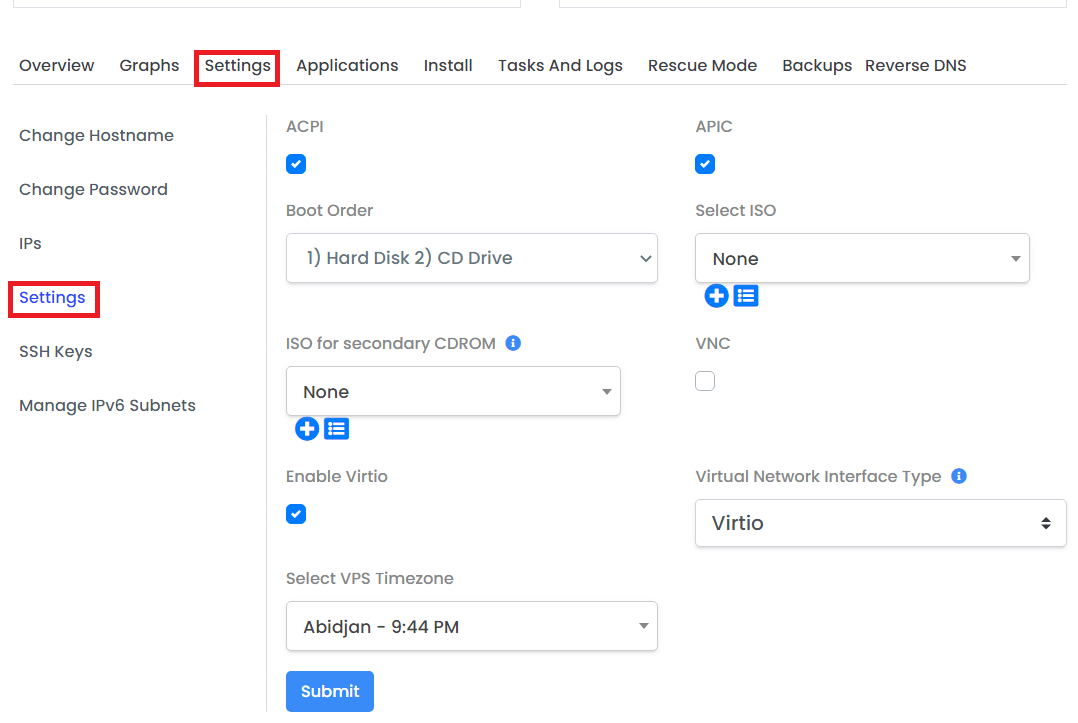Open the Backups tab
This screenshot has height=723, width=1078.
pos(817,66)
